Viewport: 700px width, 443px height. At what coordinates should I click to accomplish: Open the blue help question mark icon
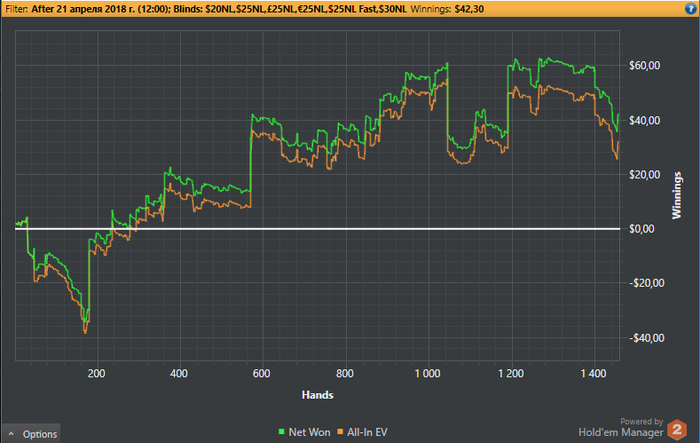[690, 8]
